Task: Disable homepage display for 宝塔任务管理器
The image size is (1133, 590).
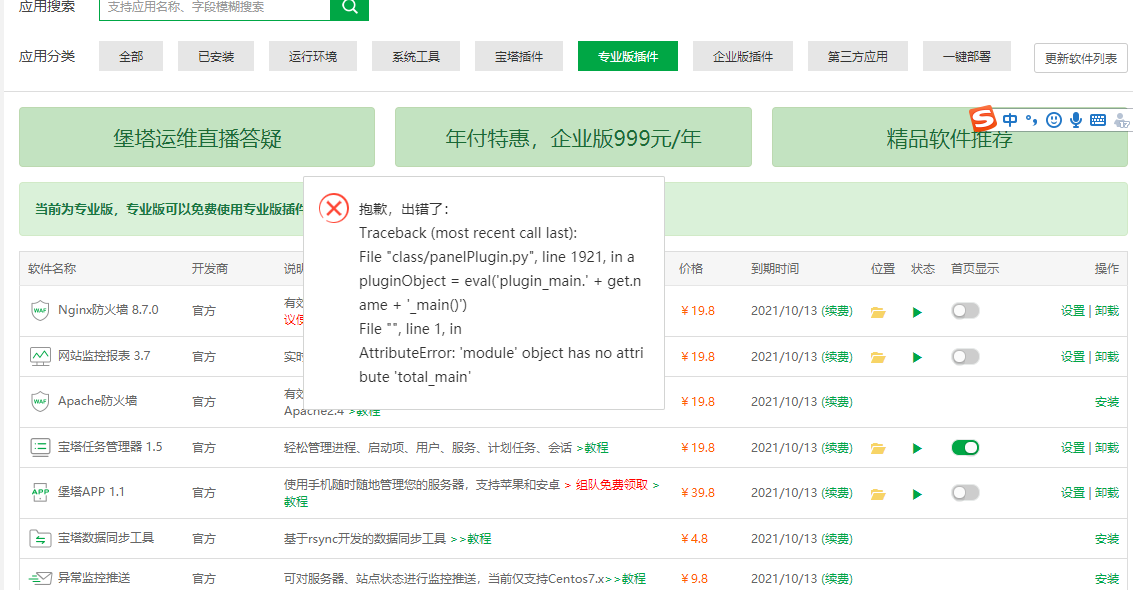Action: pyautogui.click(x=965, y=447)
